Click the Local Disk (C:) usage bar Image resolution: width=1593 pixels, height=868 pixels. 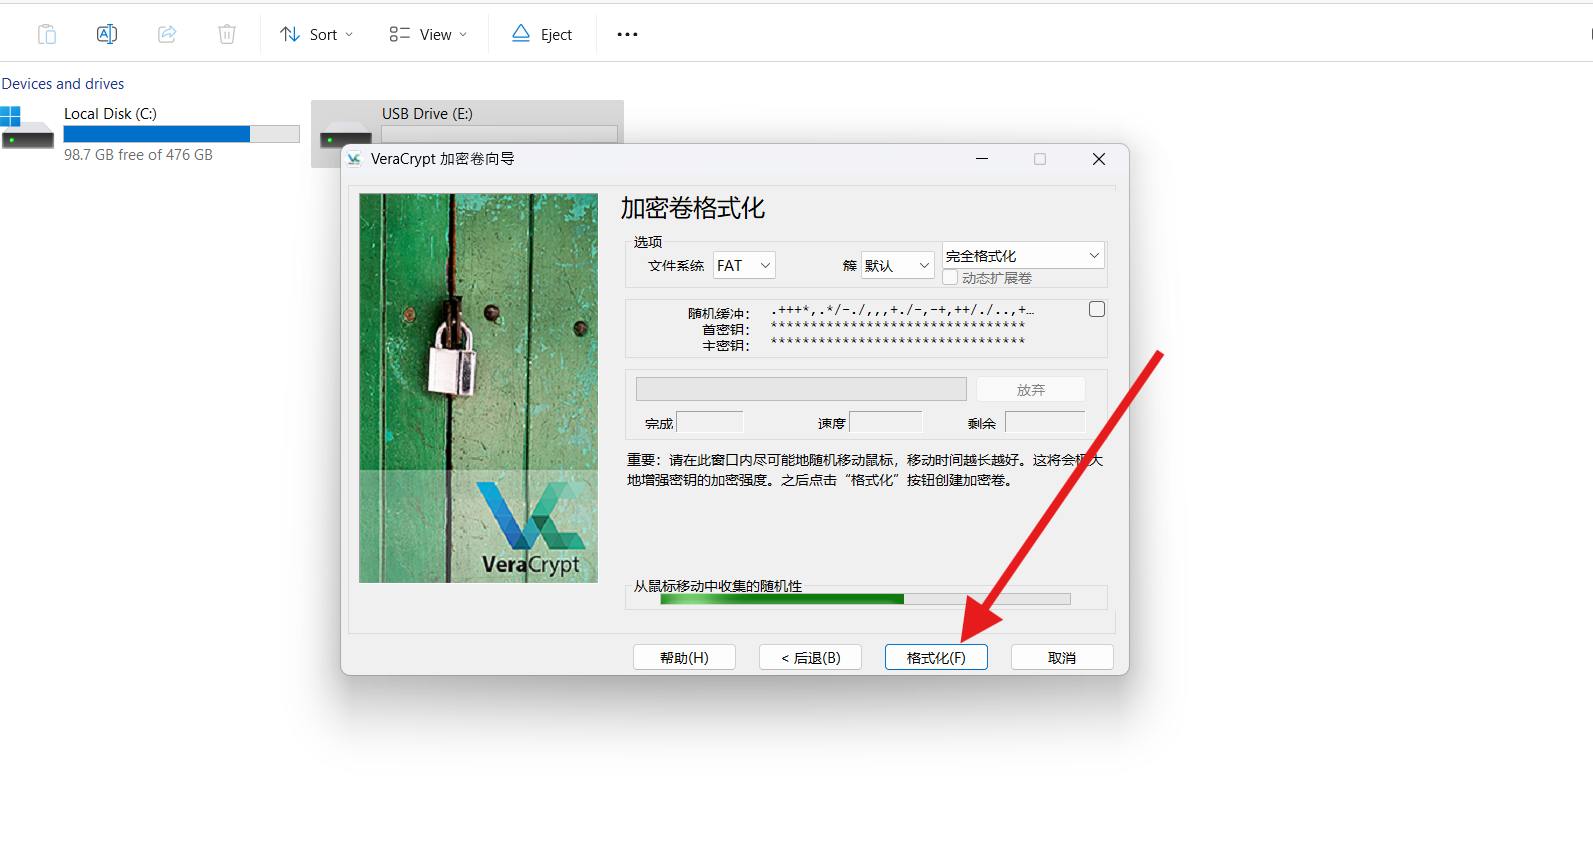point(181,134)
